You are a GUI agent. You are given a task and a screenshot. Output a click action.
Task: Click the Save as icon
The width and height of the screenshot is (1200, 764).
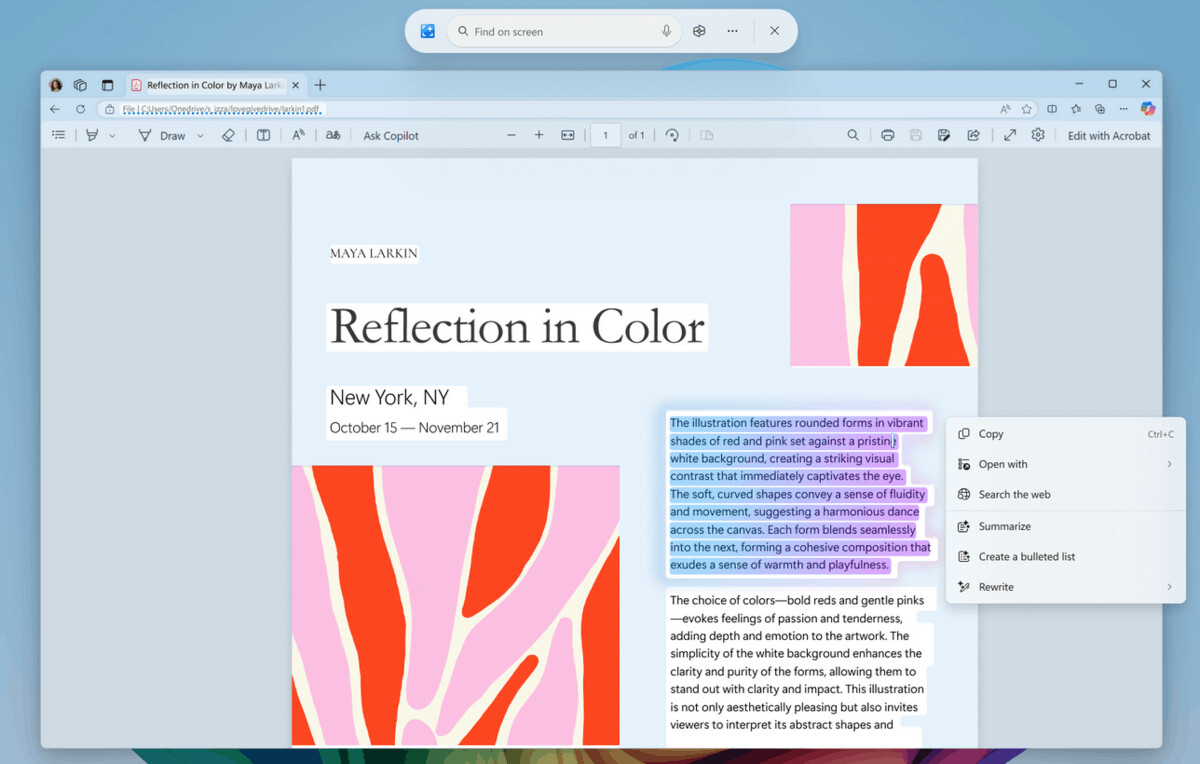click(943, 135)
